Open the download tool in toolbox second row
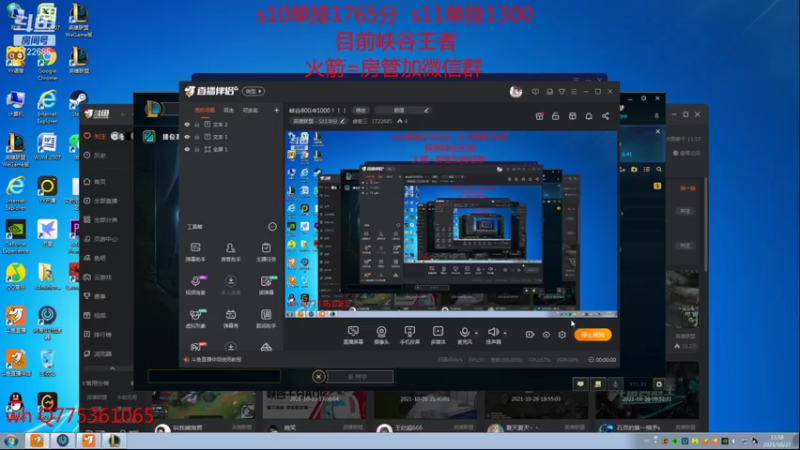 (231, 285)
